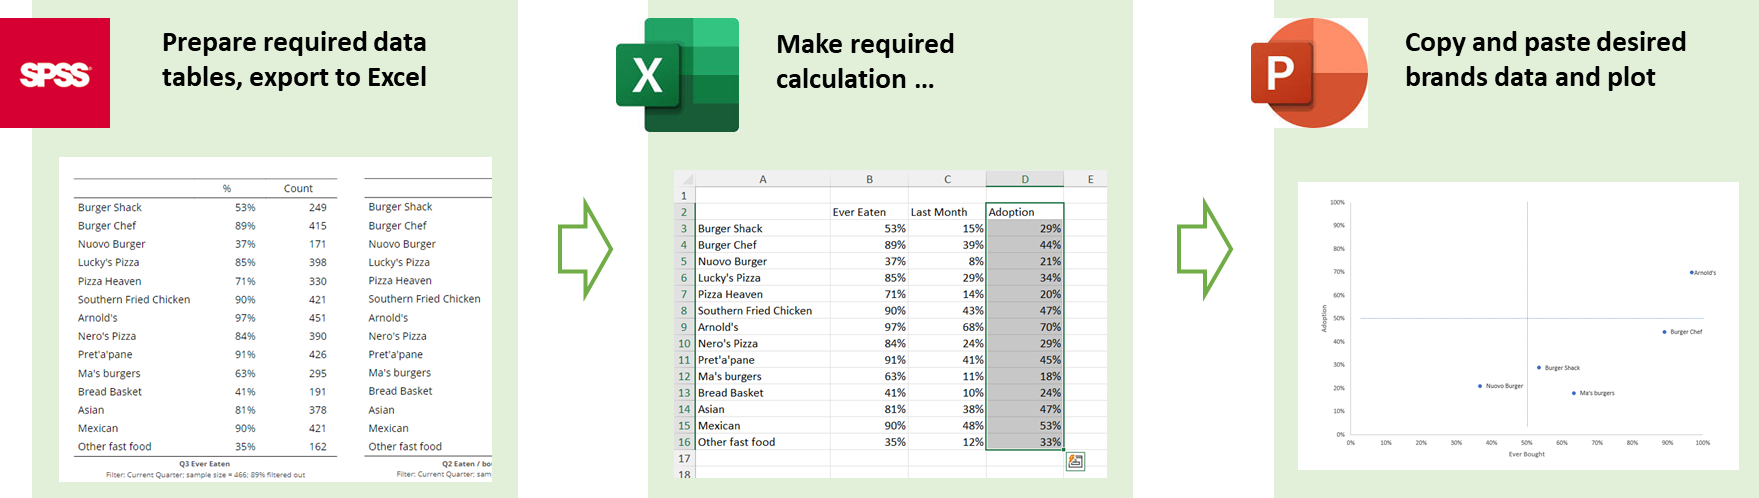Click the Nuovo Burger data point in the chart
The width and height of the screenshot is (1759, 498).
coord(1480,386)
